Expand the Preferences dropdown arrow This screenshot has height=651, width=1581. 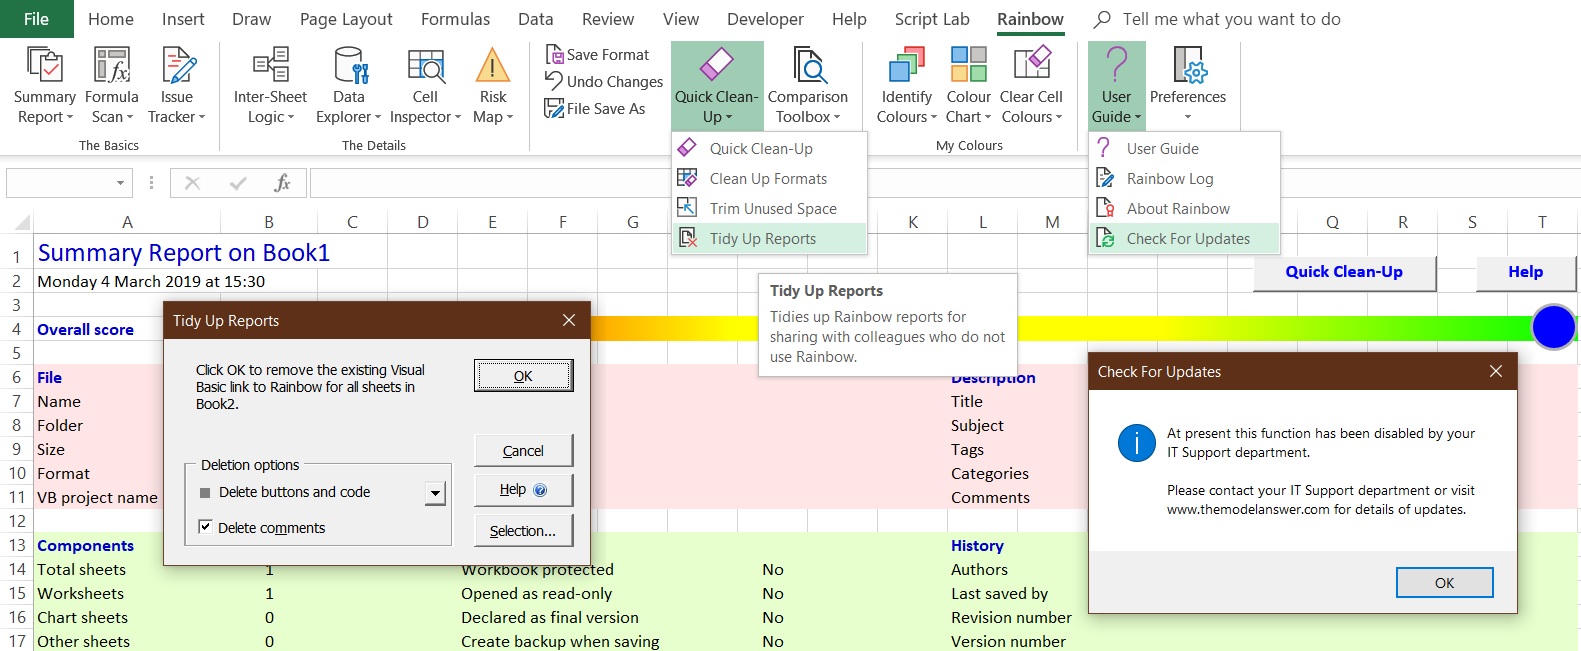click(1188, 118)
